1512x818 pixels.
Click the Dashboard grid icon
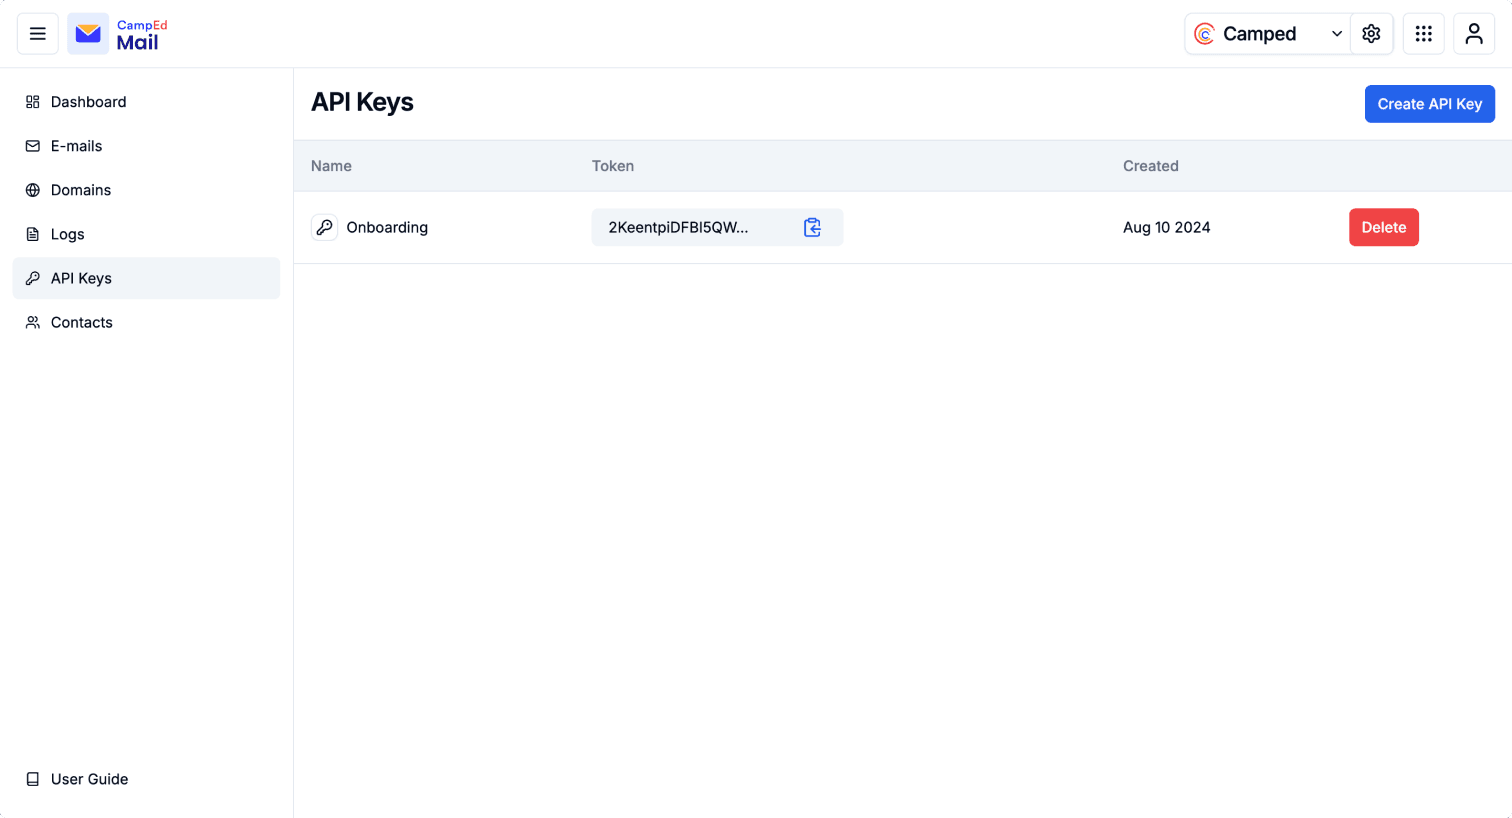pyautogui.click(x=33, y=102)
